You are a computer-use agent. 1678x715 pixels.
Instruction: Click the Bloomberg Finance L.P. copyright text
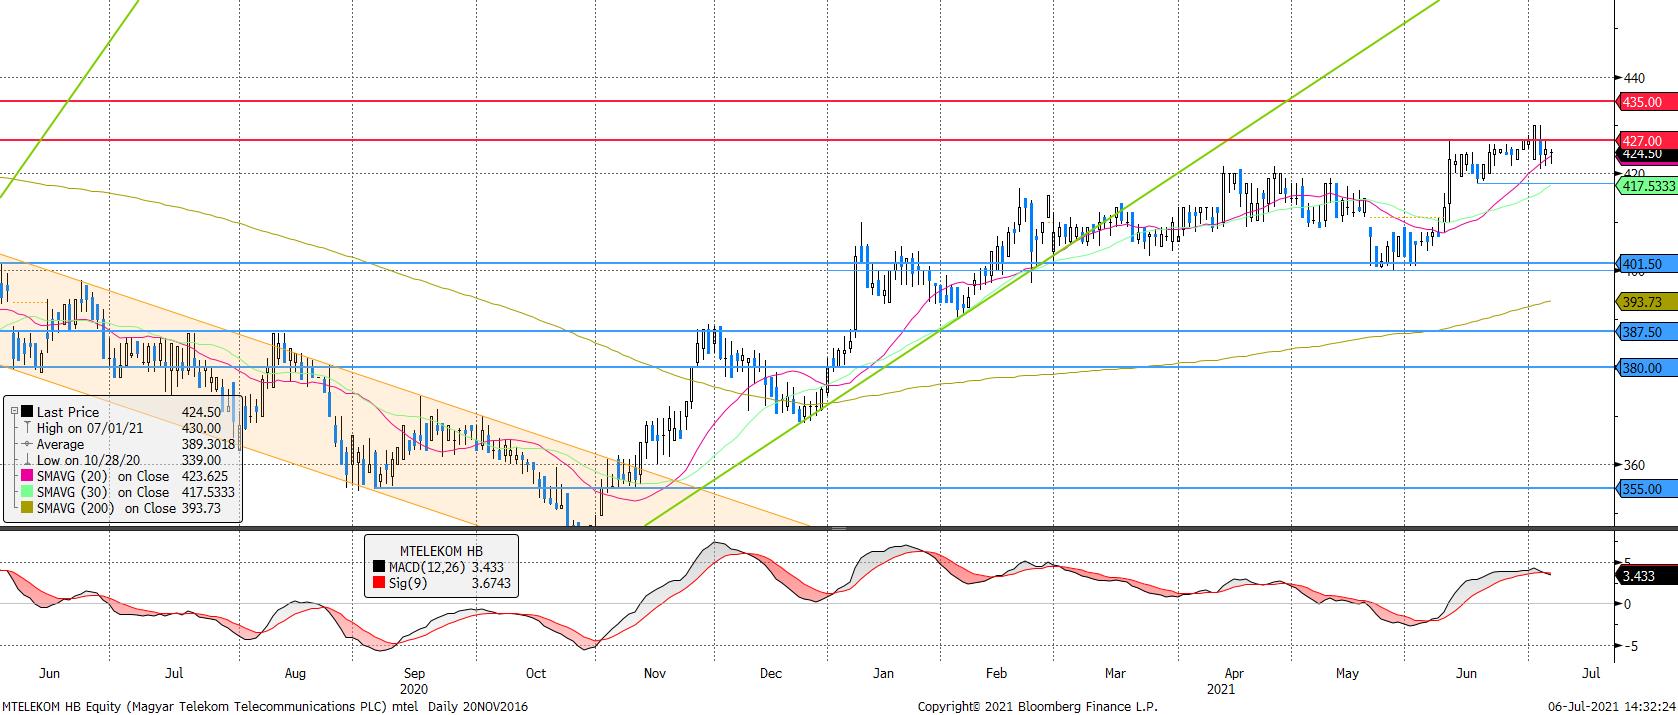[1037, 706]
